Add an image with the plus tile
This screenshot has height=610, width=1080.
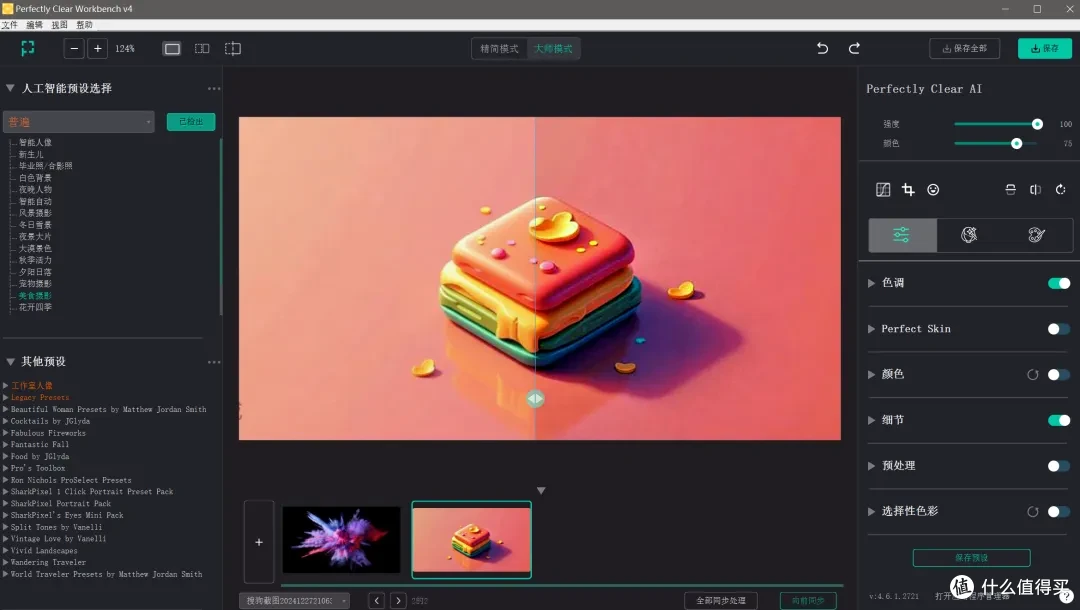259,542
